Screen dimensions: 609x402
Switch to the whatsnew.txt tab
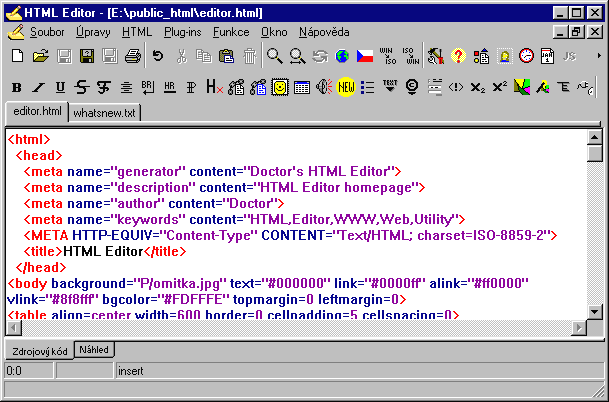pyautogui.click(x=104, y=113)
